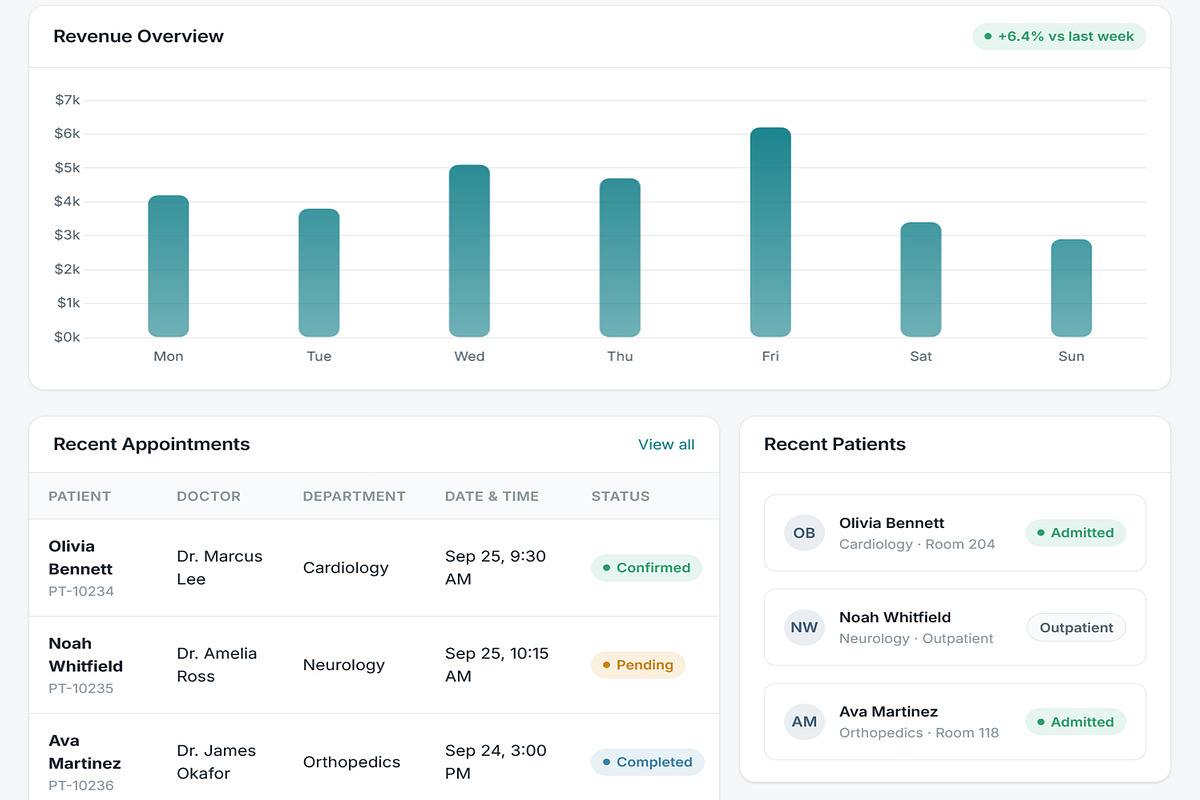Click Noah Whitfield's Outpatient badge
This screenshot has width=1200, height=800.
tap(1076, 628)
